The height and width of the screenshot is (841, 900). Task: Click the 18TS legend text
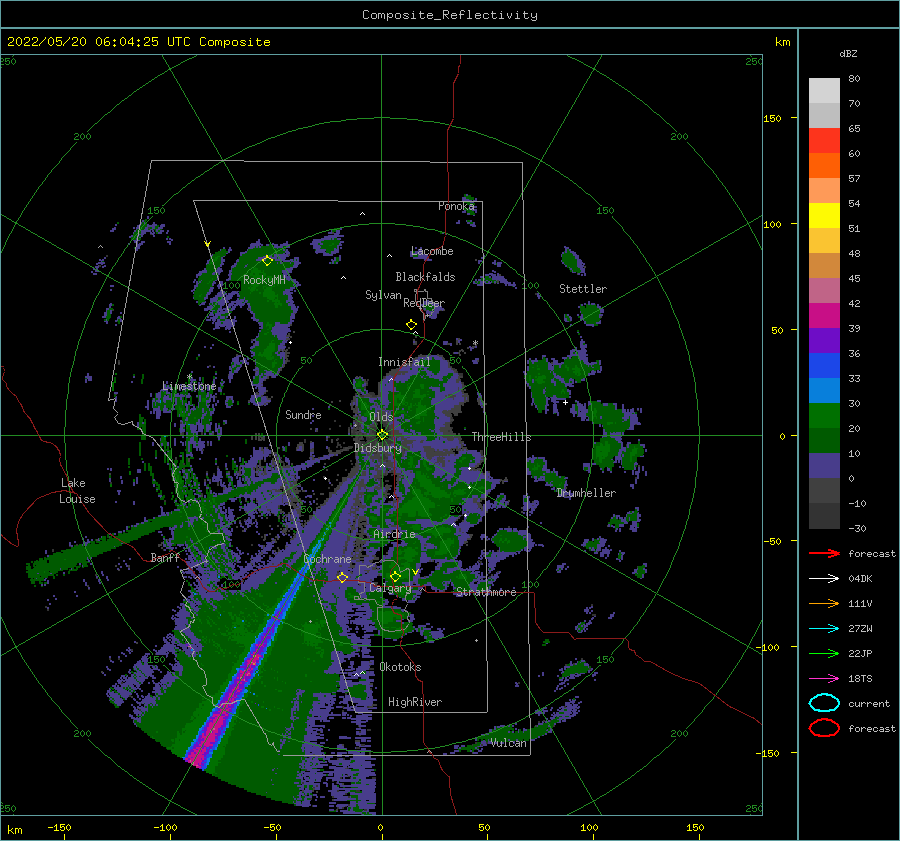860,679
